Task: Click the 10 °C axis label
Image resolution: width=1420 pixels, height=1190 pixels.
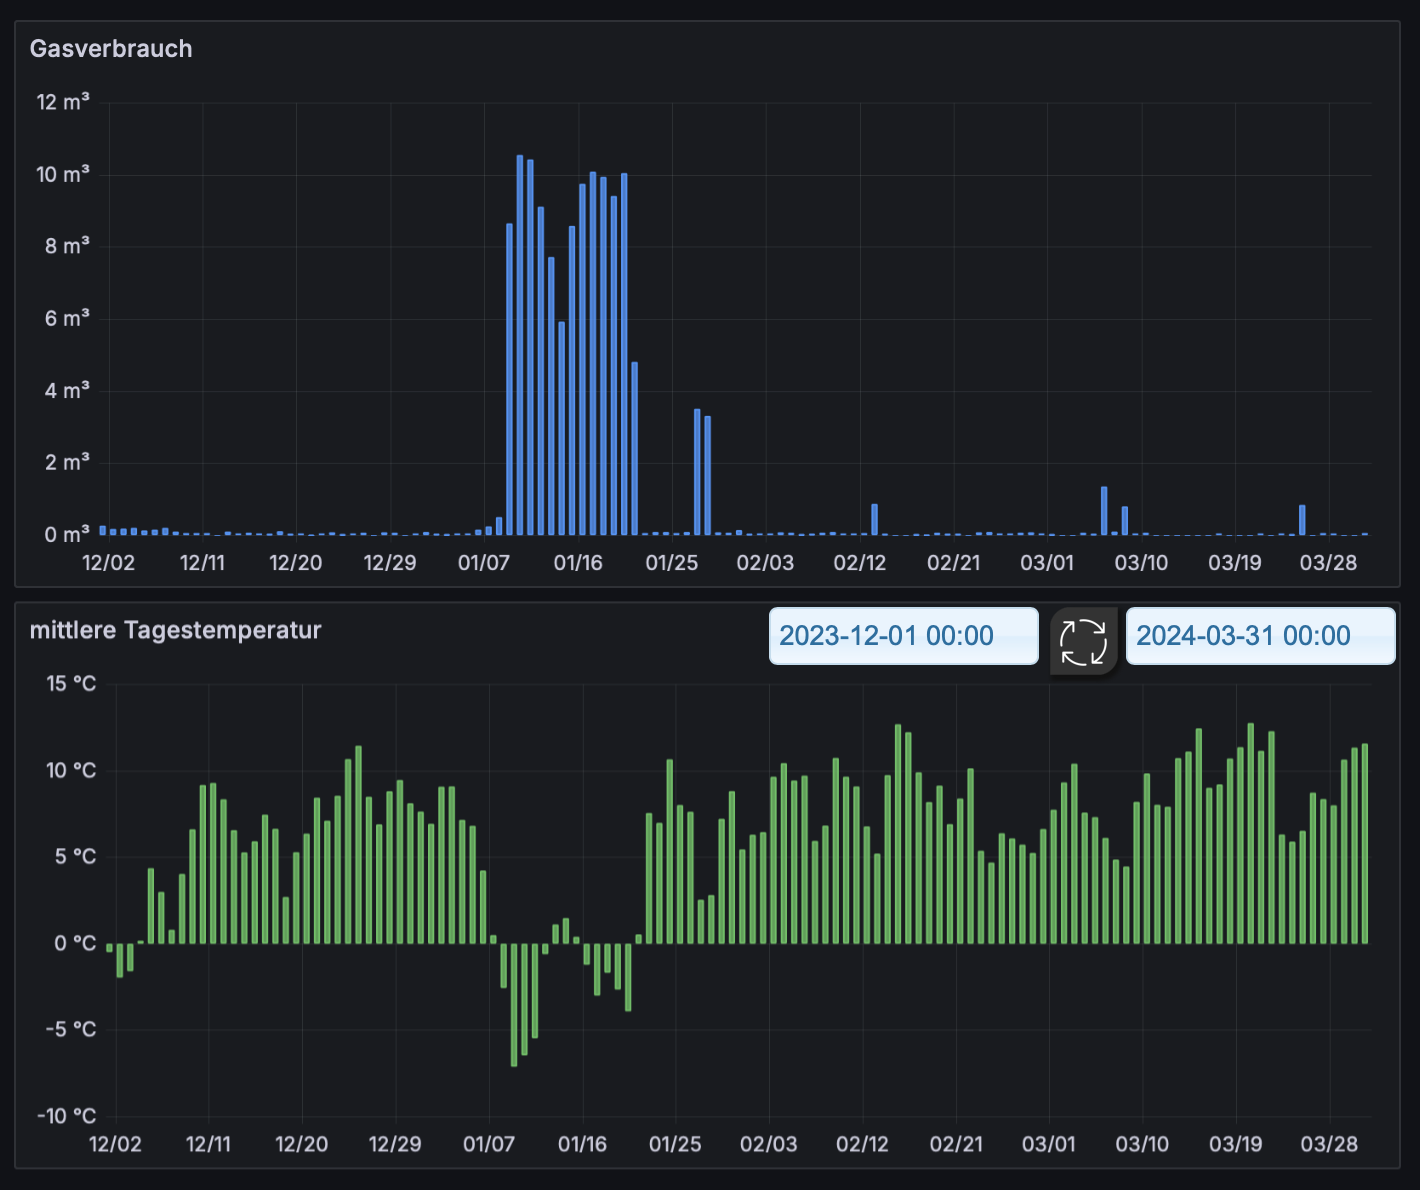Action: click(x=71, y=770)
